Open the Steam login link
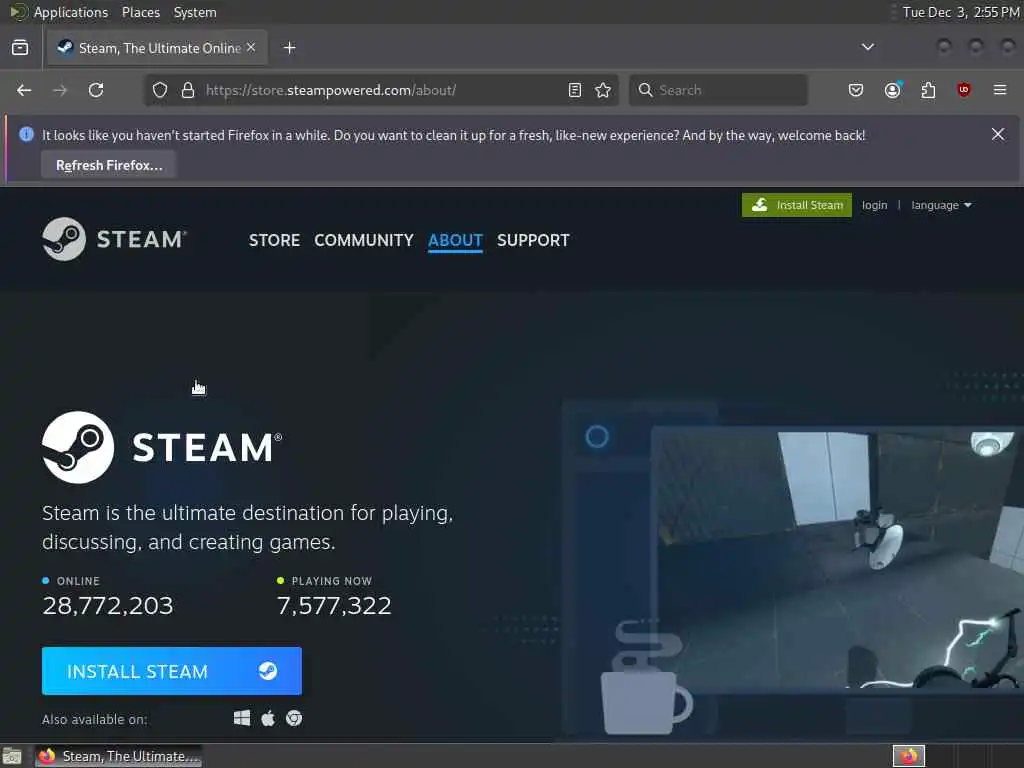The image size is (1024, 768). (874, 205)
